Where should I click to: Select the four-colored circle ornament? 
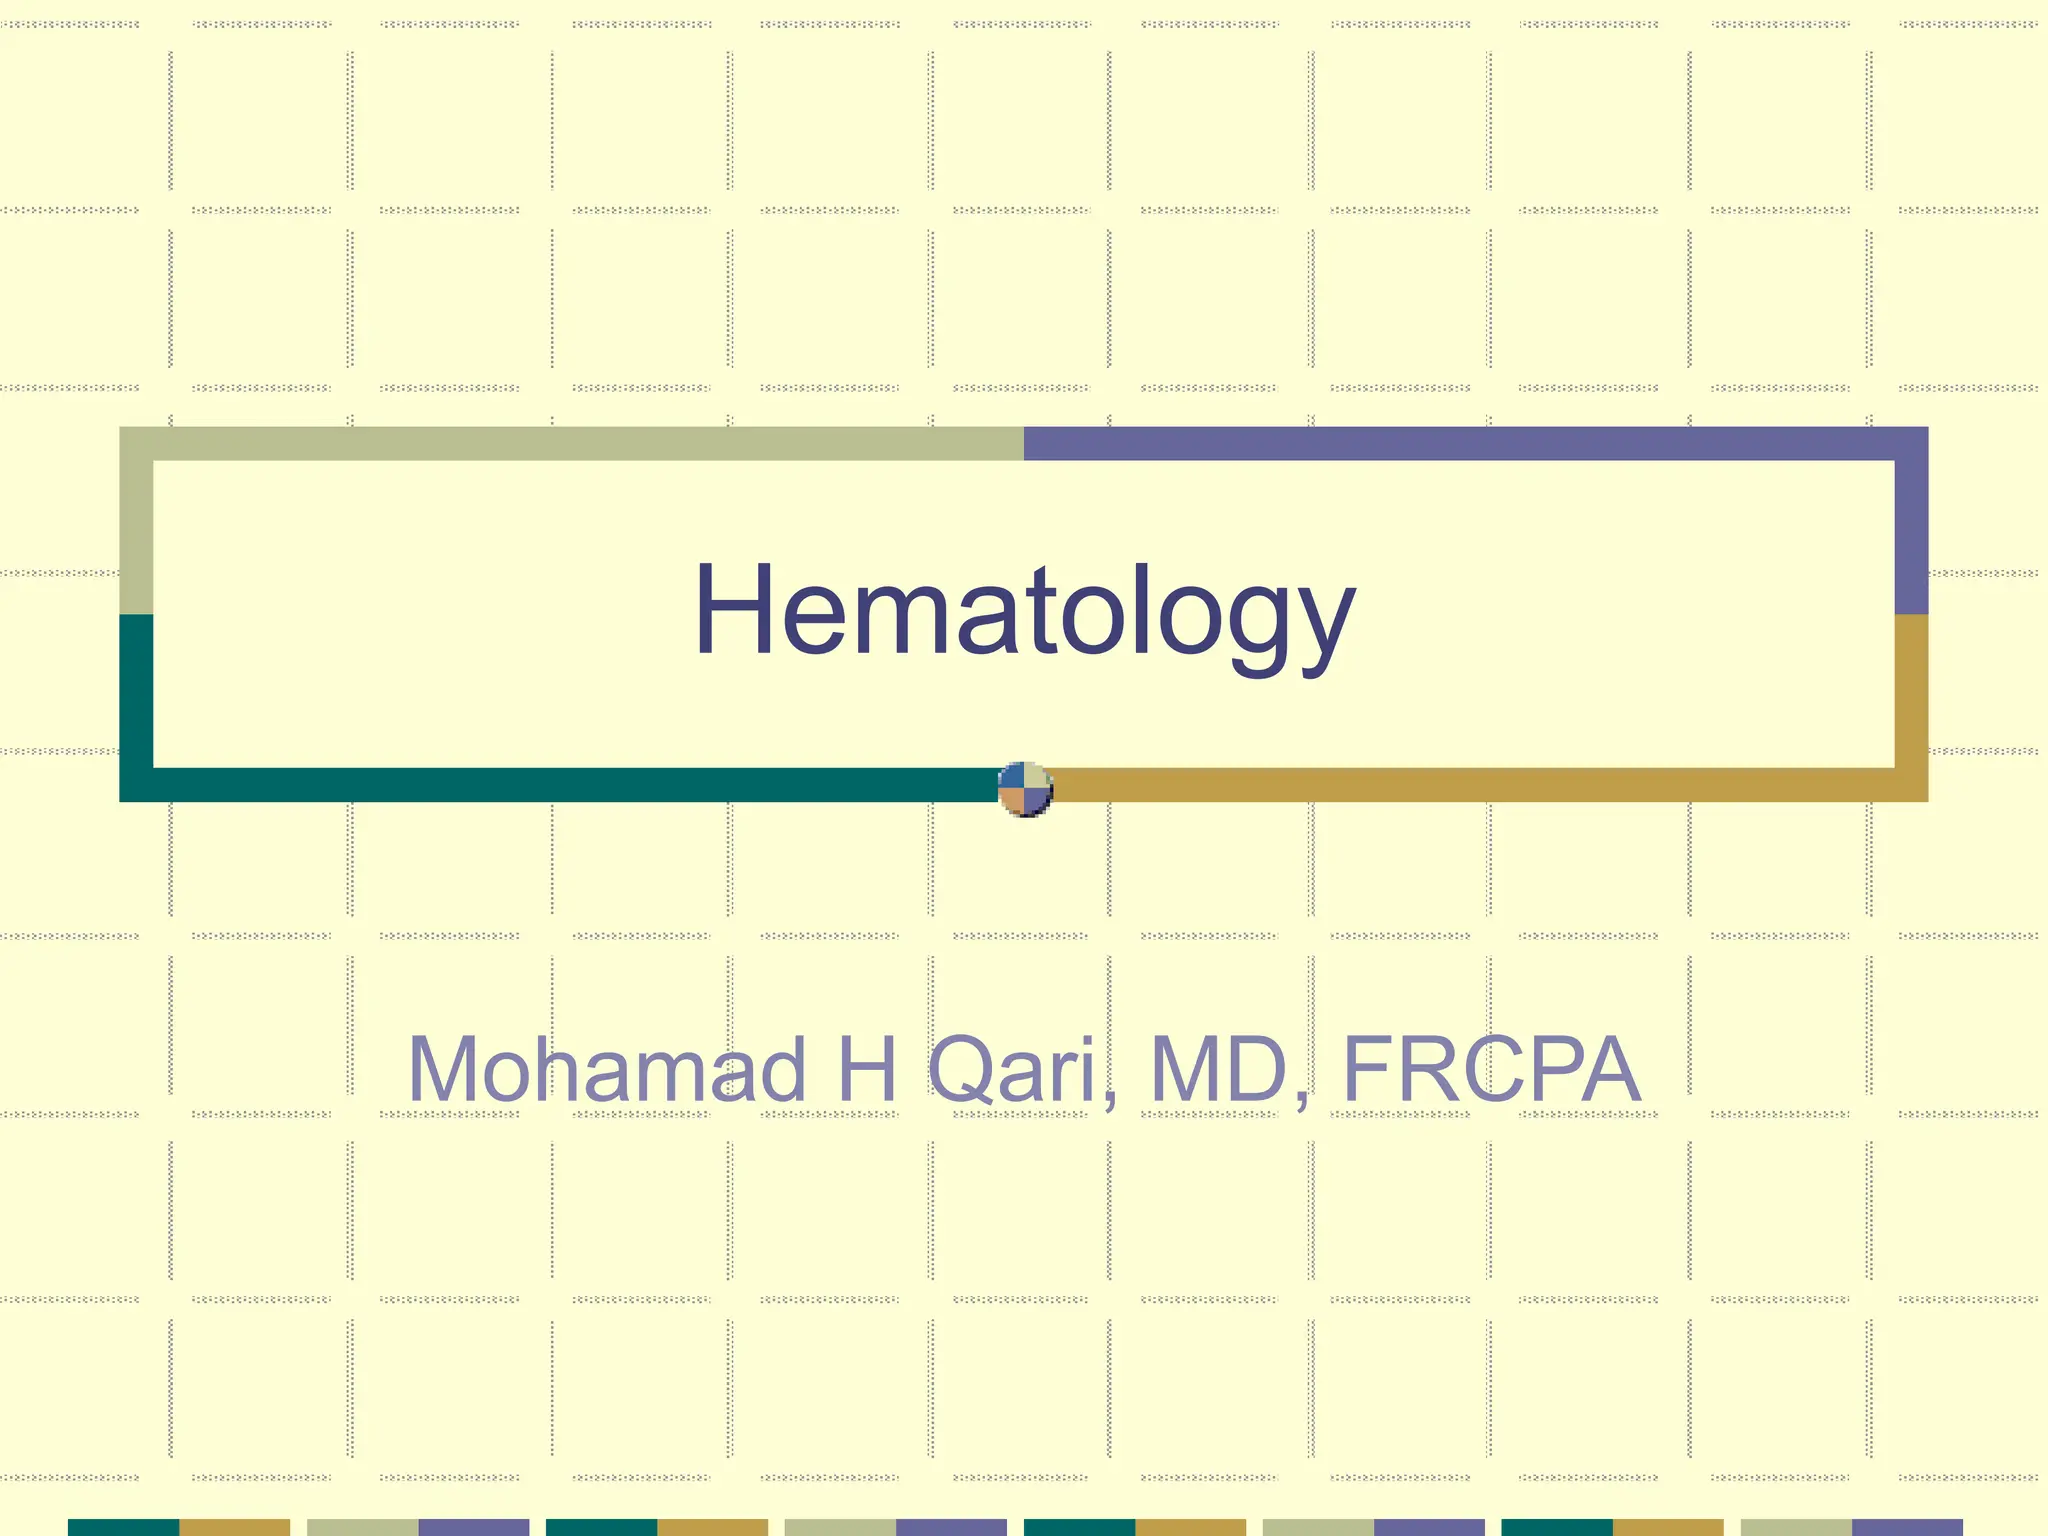click(1025, 789)
